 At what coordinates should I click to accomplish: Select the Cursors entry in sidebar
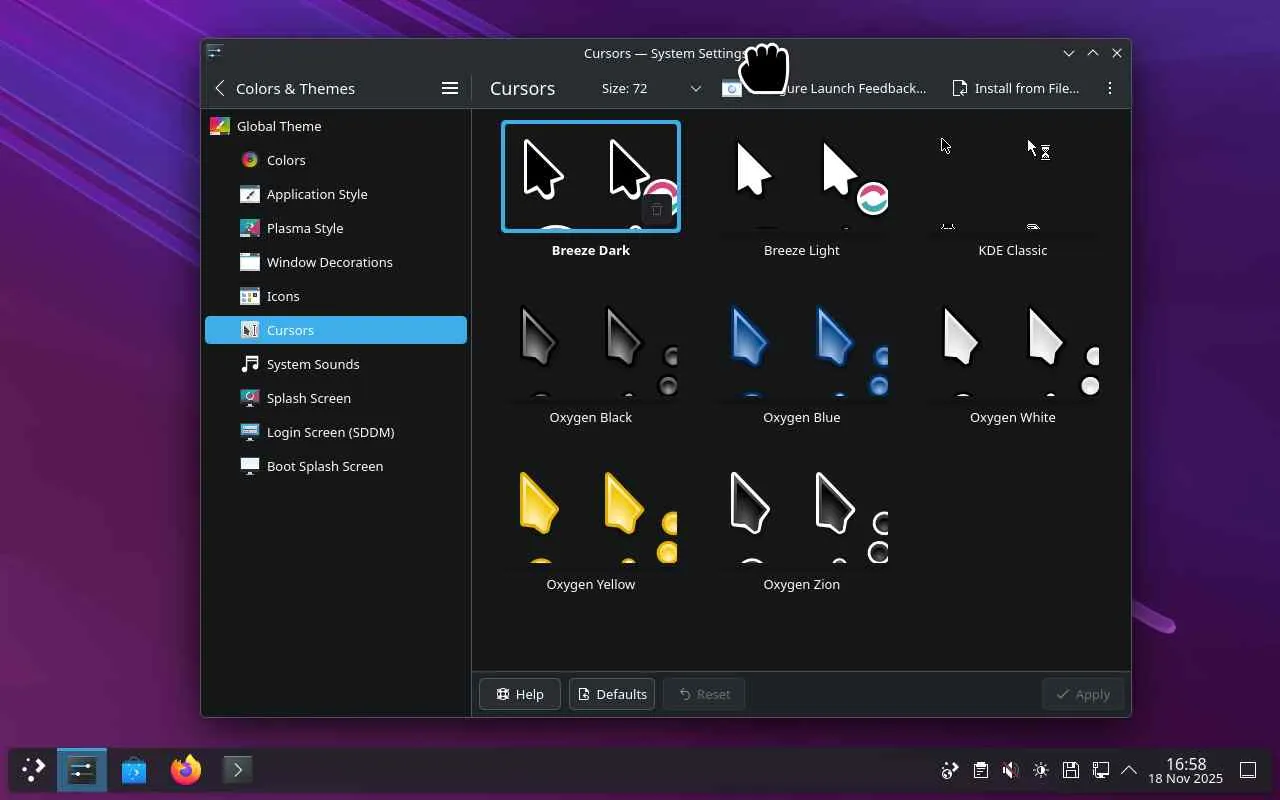pos(336,330)
